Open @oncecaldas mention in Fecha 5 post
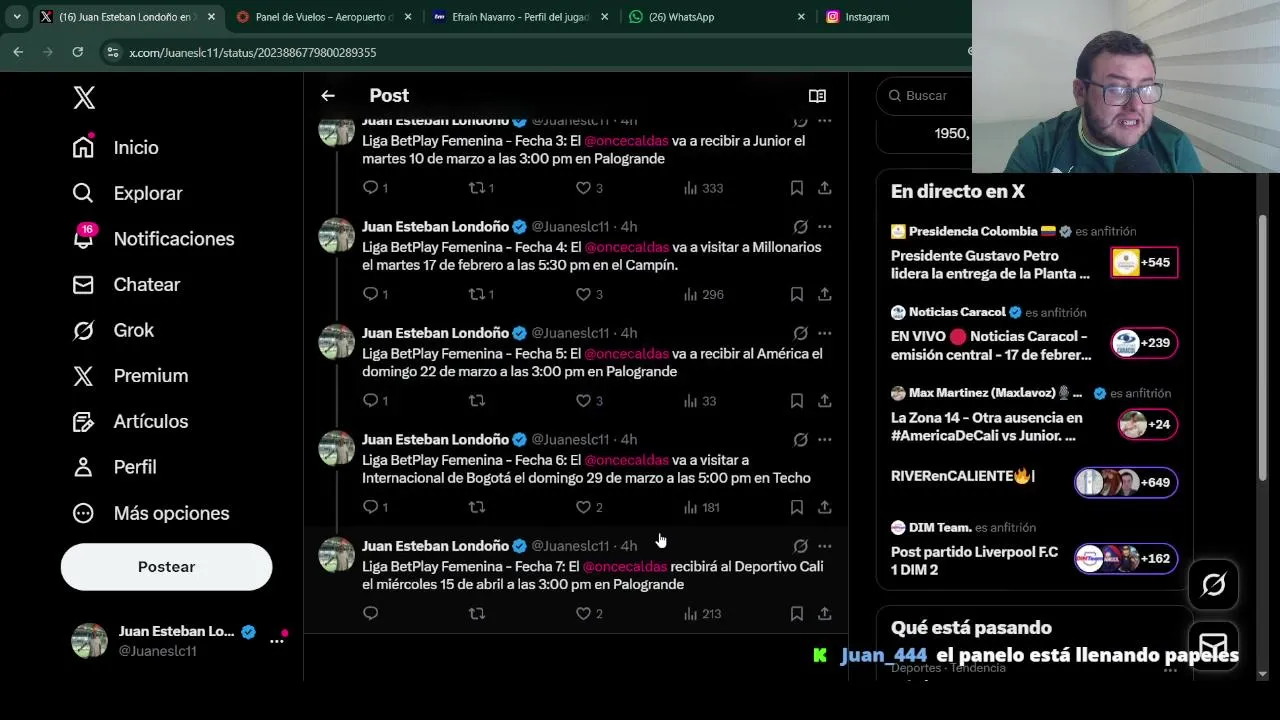 [x=626, y=353]
